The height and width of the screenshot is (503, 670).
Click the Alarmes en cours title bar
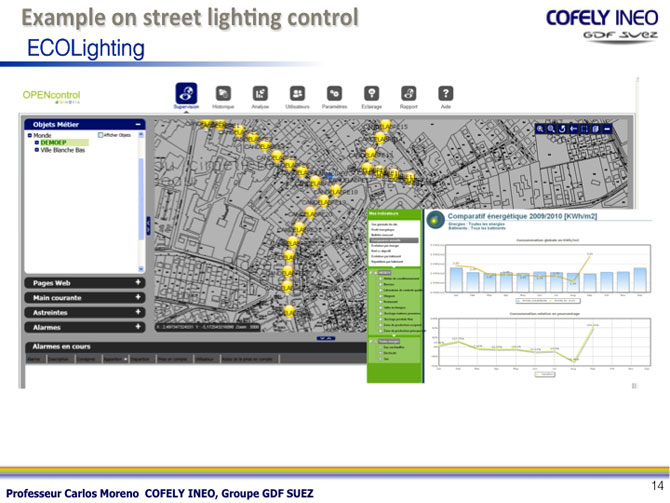pyautogui.click(x=197, y=347)
